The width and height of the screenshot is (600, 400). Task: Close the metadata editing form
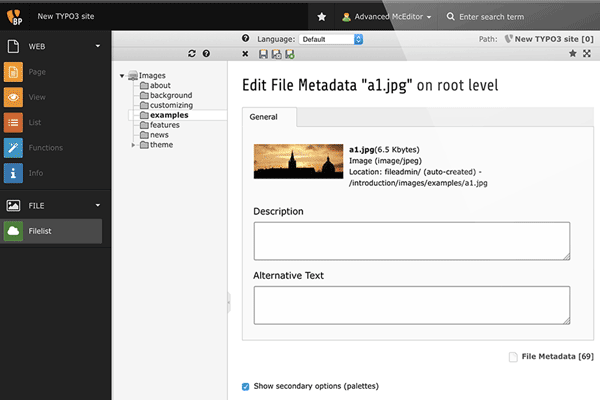click(246, 53)
